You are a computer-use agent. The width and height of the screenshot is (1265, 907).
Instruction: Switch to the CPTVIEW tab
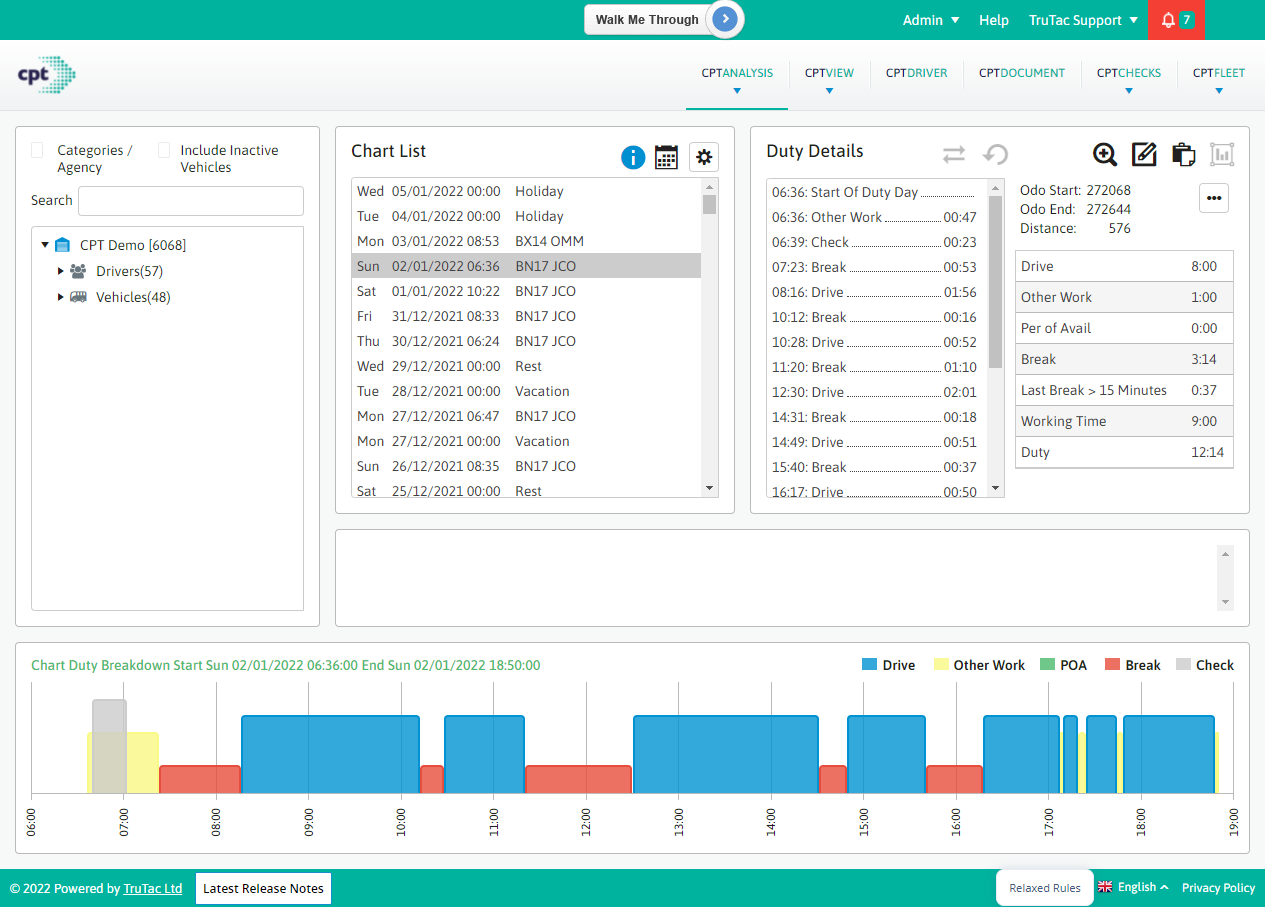coord(829,72)
